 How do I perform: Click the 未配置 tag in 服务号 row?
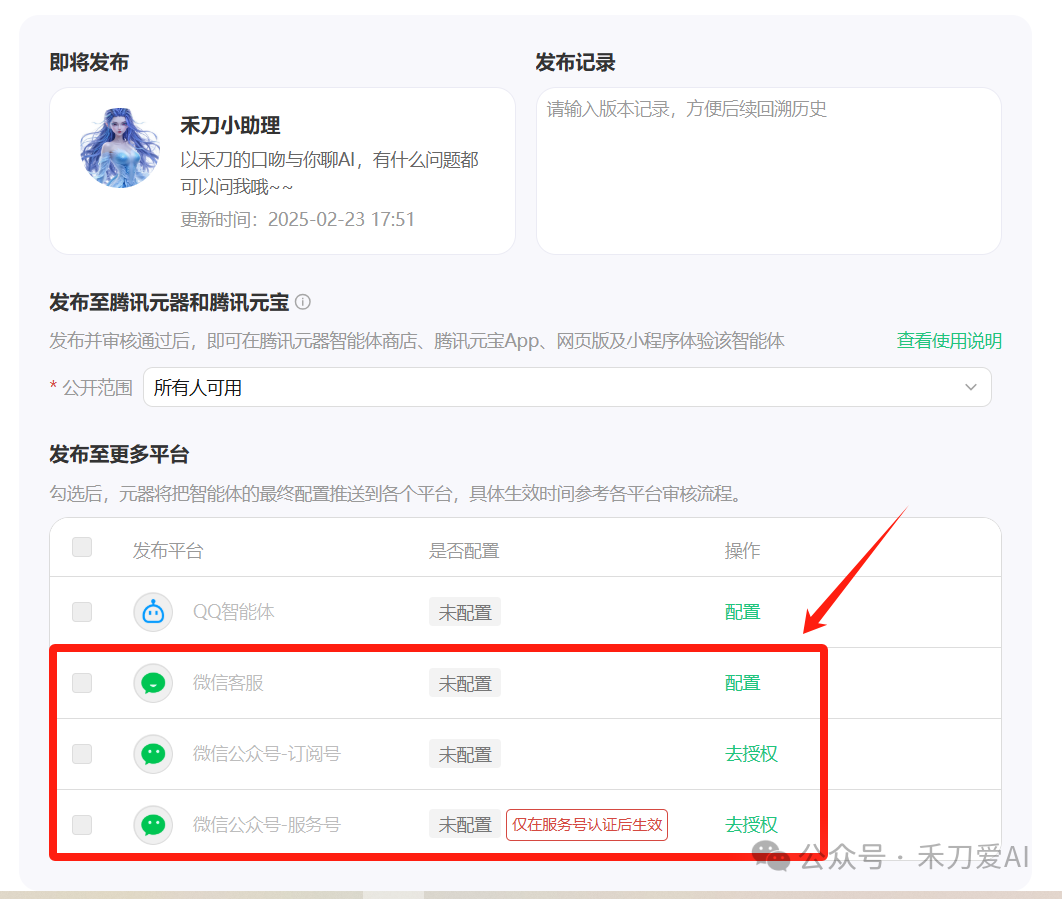coord(465,824)
